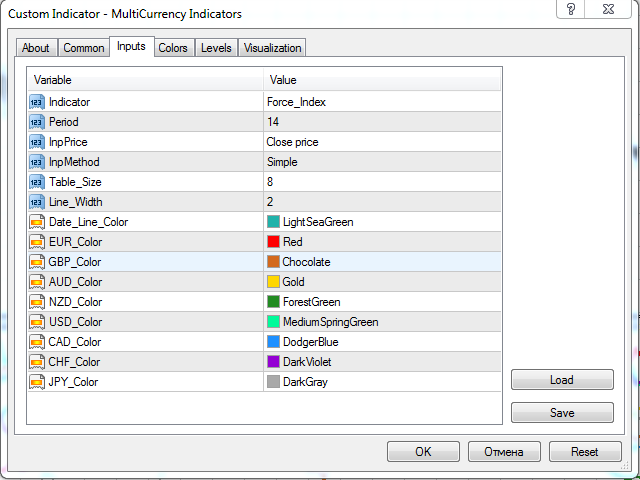
Task: Click the DarkGray swatch for JPY_Color
Action: (273, 382)
